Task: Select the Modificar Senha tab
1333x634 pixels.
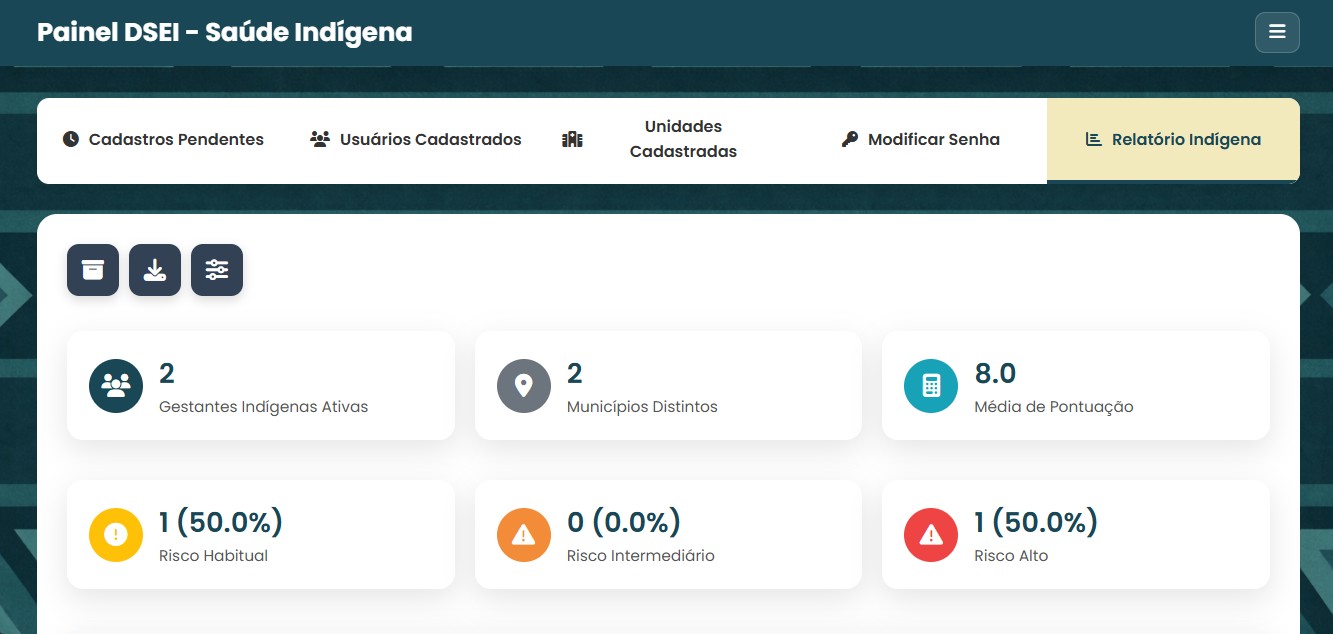Action: pyautogui.click(x=920, y=140)
